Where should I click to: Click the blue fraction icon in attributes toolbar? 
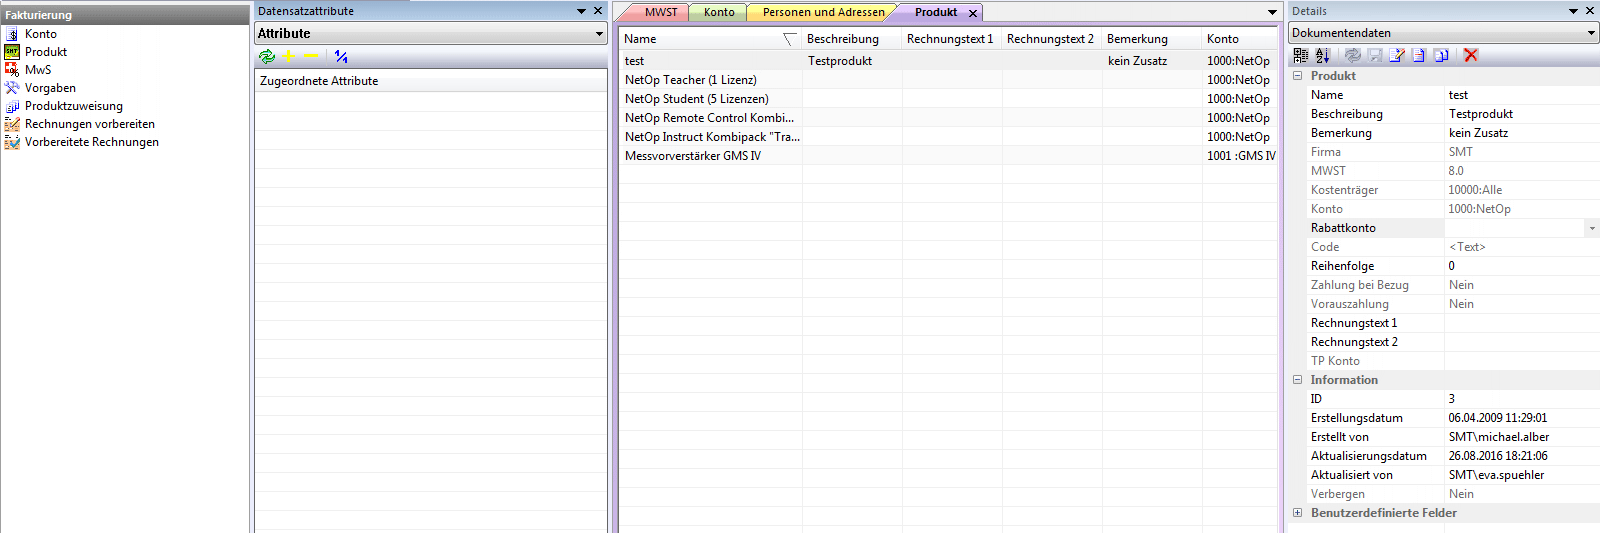click(341, 57)
